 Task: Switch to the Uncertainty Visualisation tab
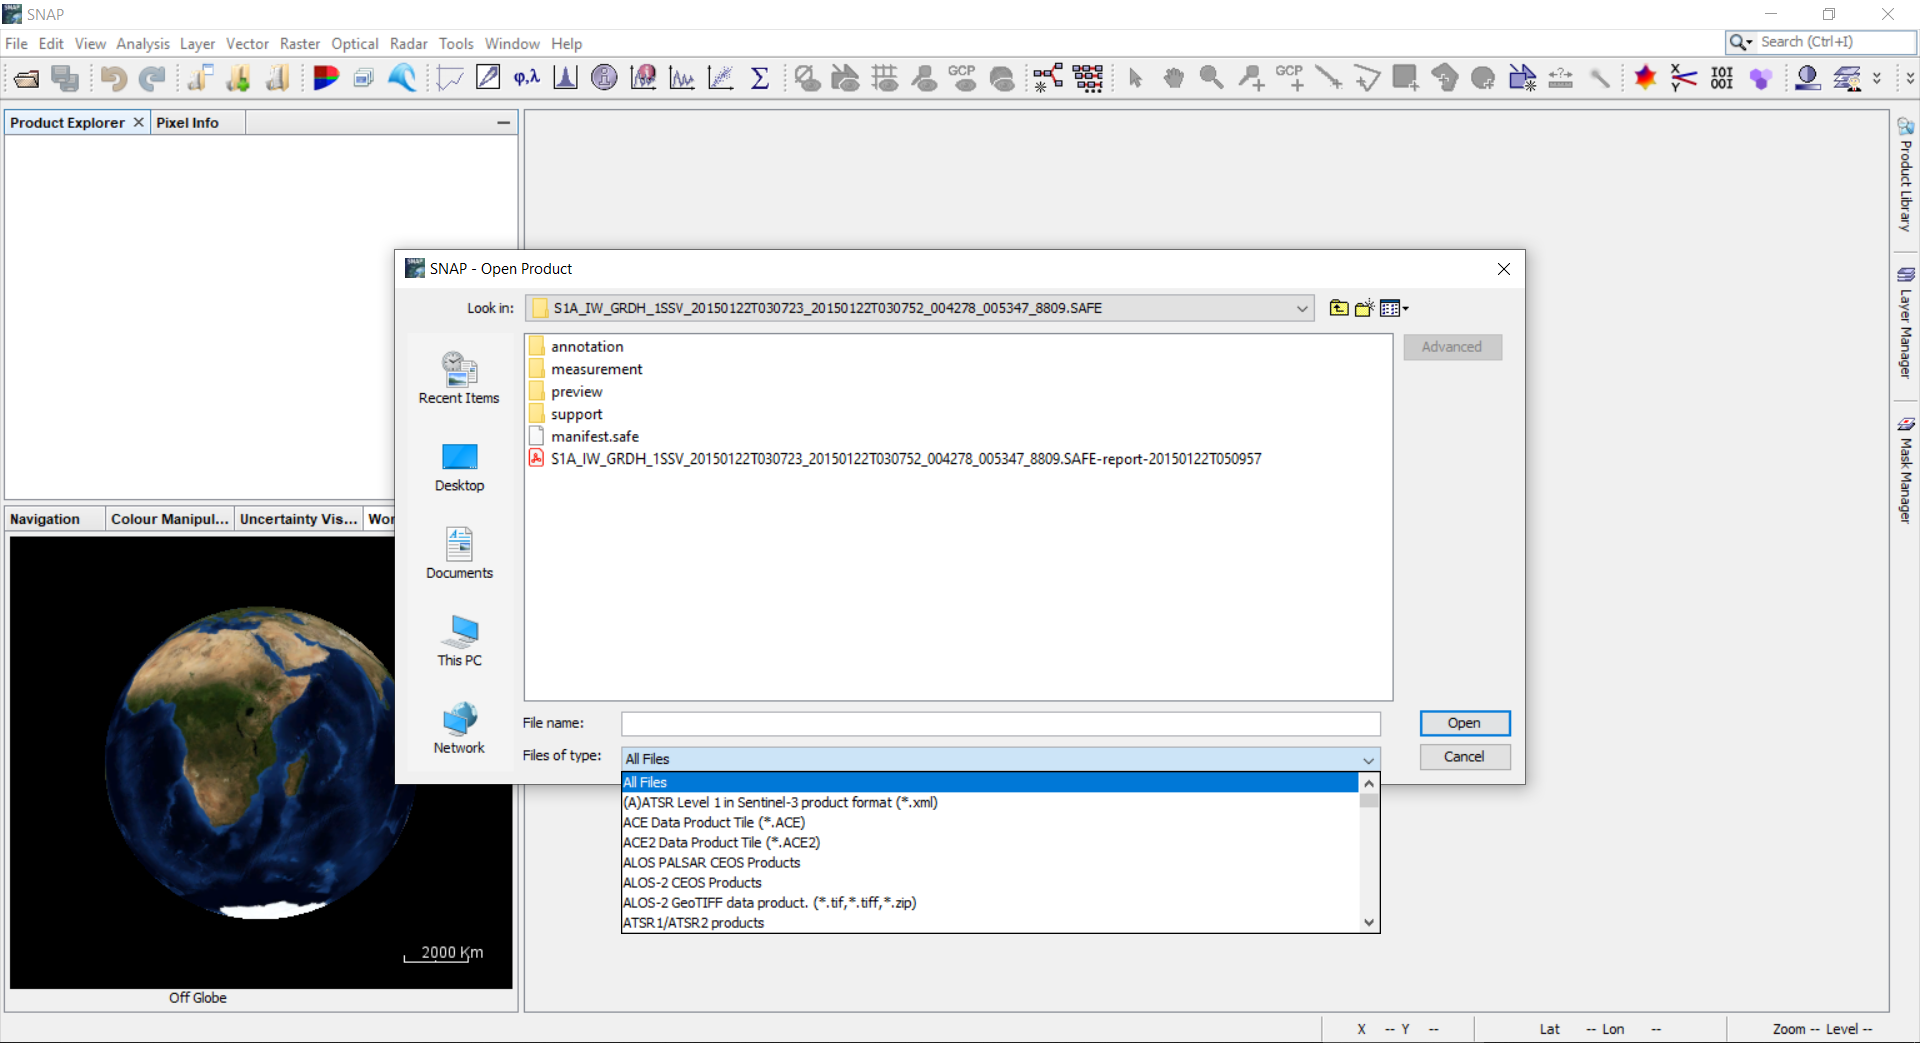pos(298,519)
